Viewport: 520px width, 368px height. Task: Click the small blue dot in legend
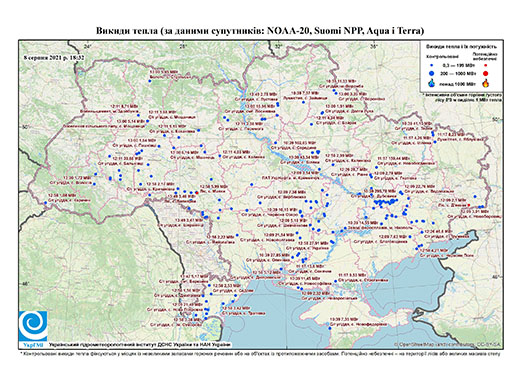(x=432, y=65)
